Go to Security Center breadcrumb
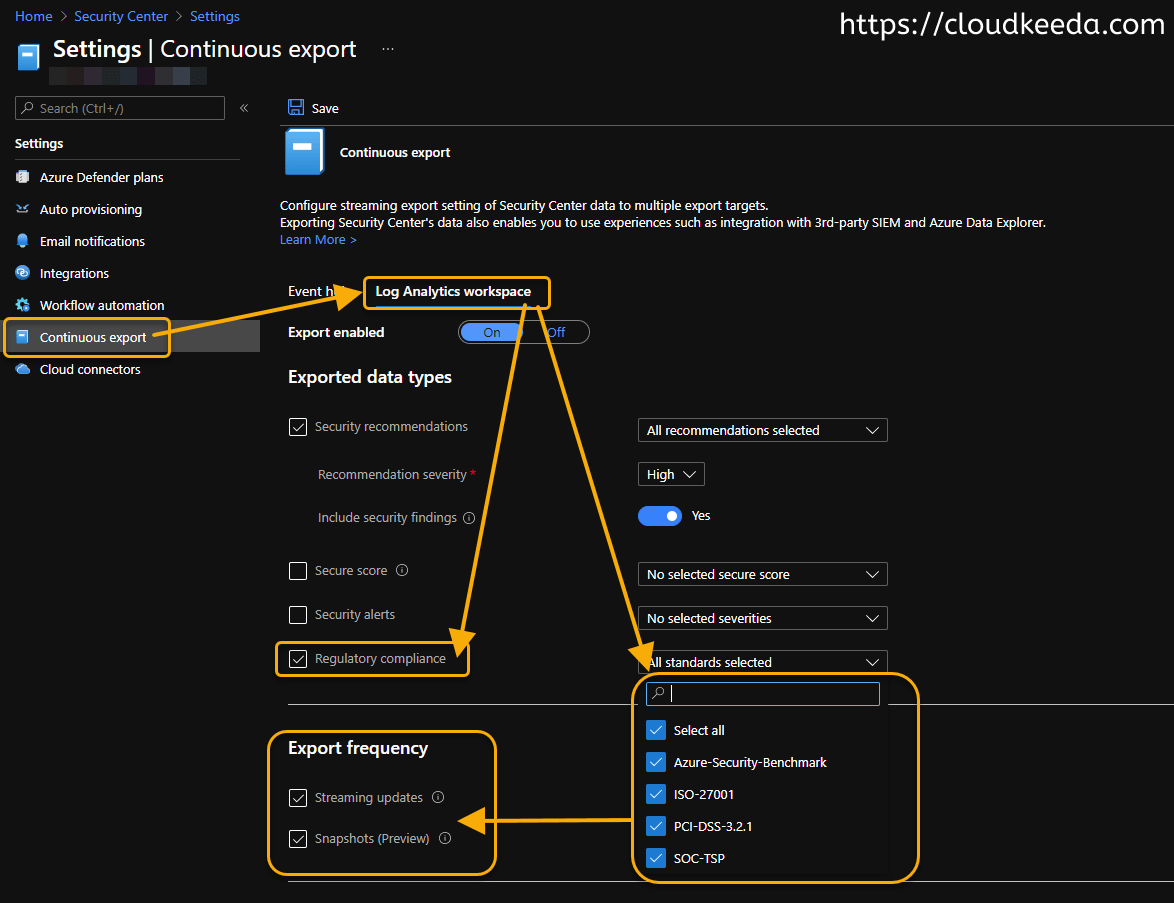 point(121,16)
